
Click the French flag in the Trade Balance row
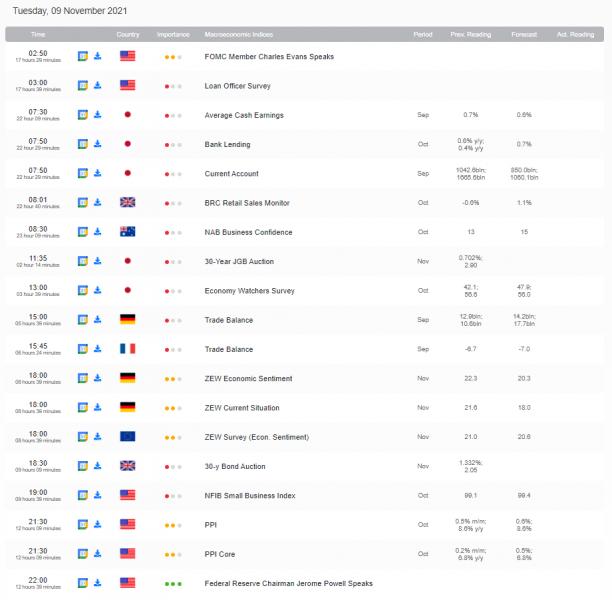[127, 349]
